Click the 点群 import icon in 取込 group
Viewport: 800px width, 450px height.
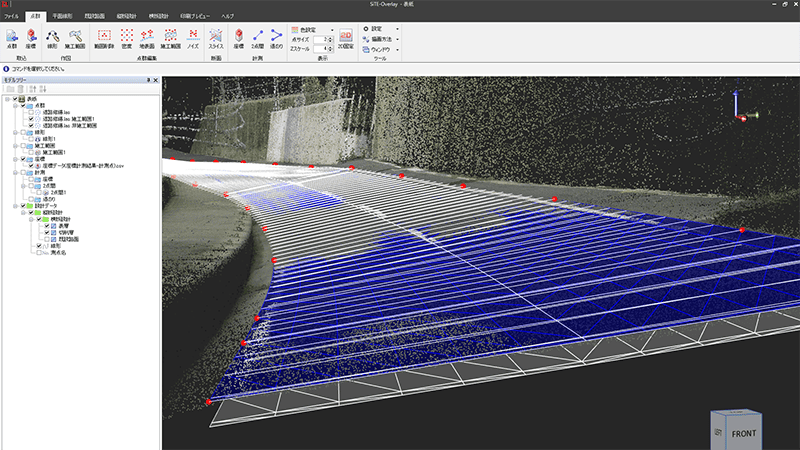[11, 39]
